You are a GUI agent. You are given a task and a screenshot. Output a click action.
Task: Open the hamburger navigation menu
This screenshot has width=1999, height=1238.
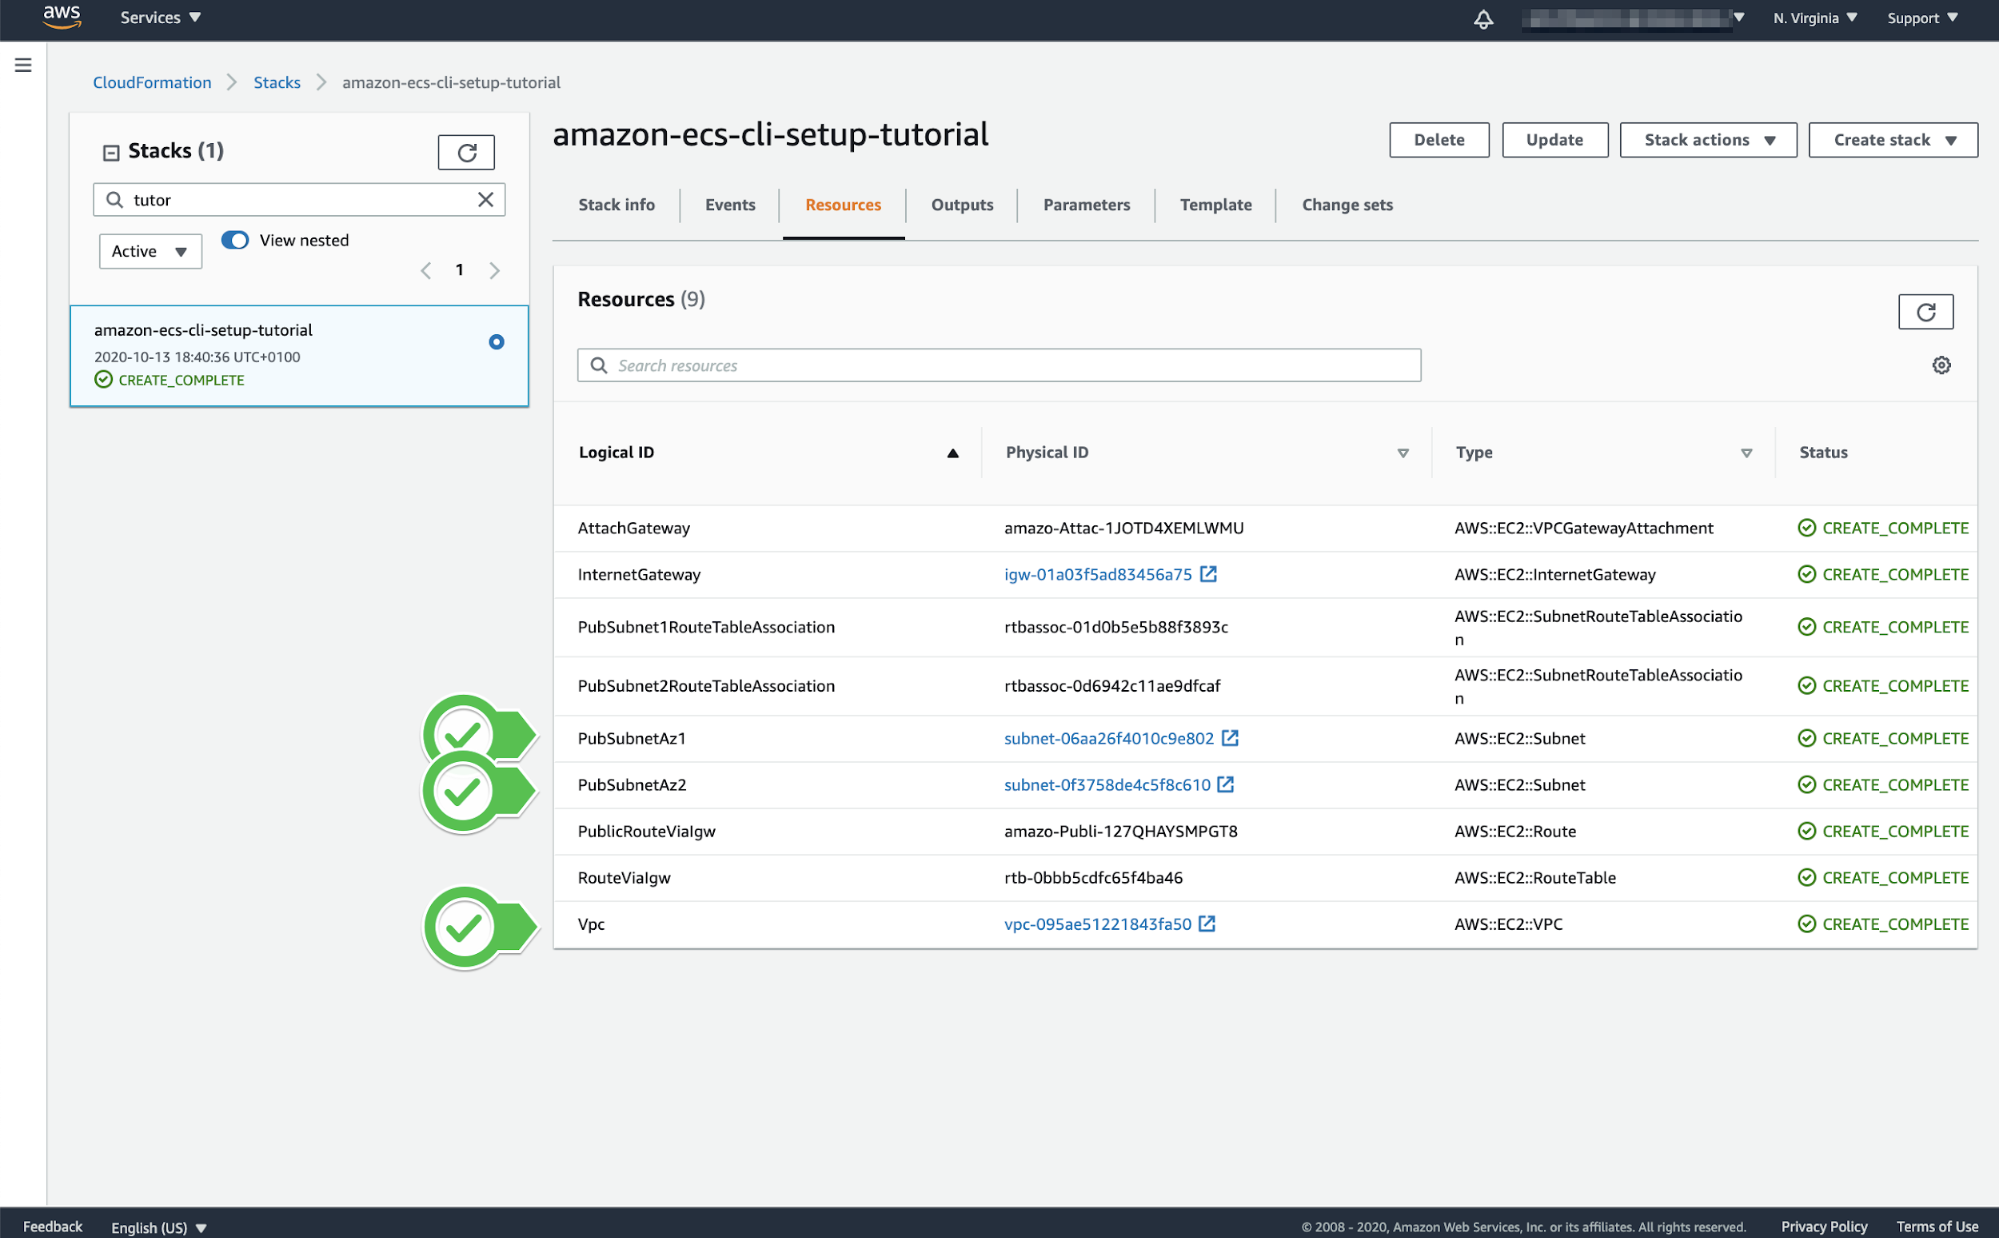click(23, 65)
